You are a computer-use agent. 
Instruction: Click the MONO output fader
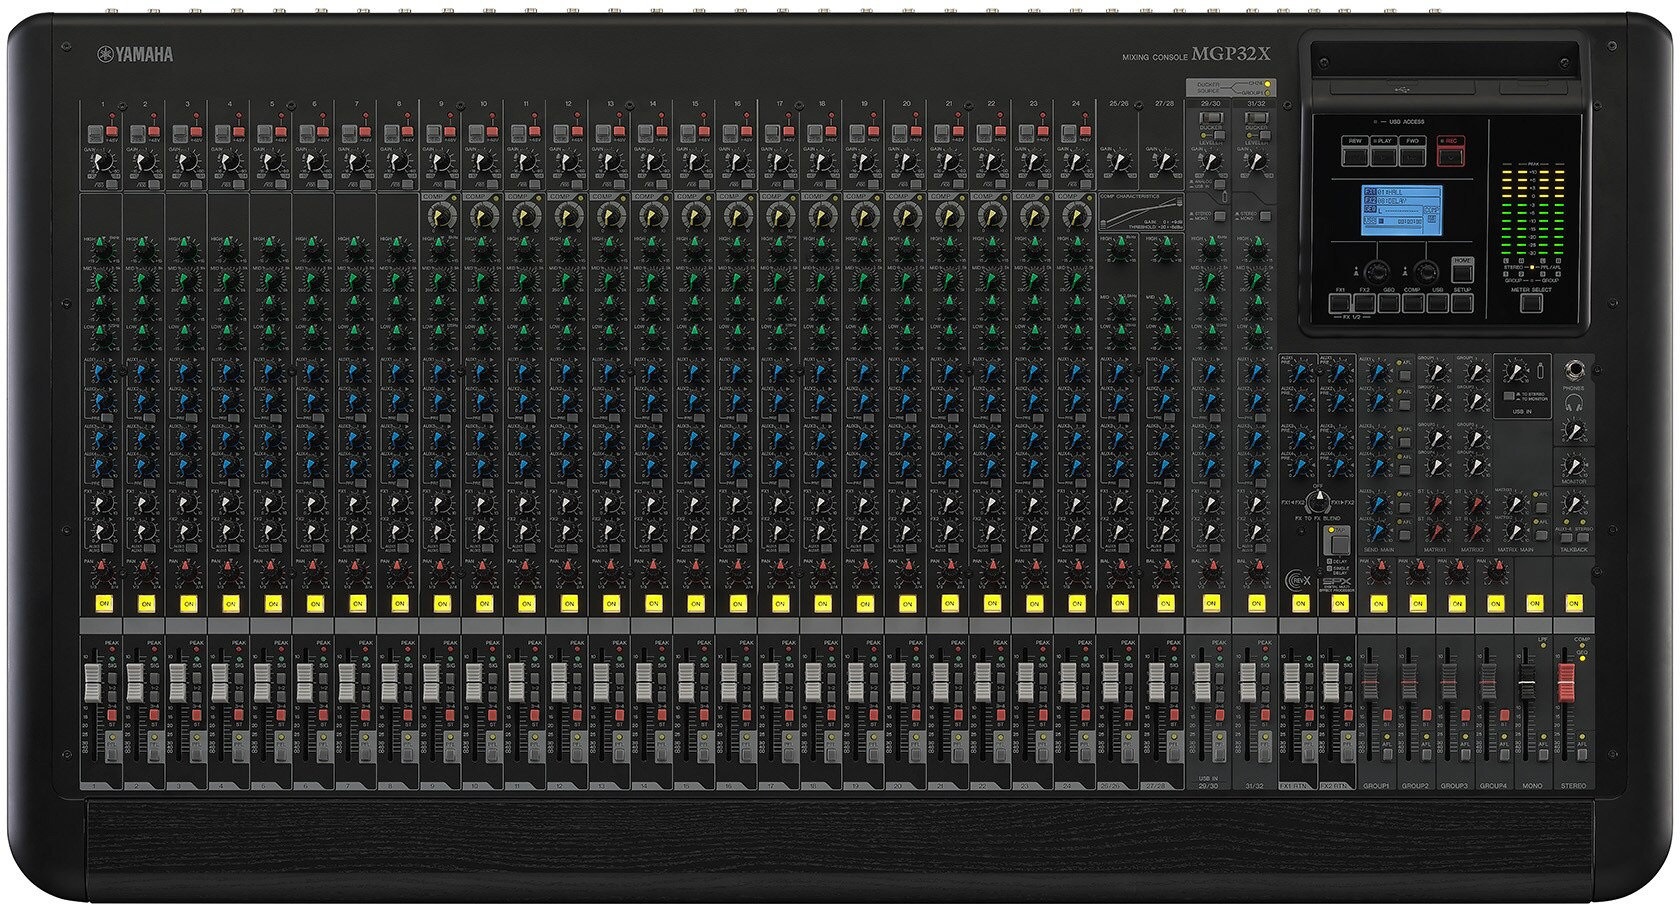[x=1527, y=682]
